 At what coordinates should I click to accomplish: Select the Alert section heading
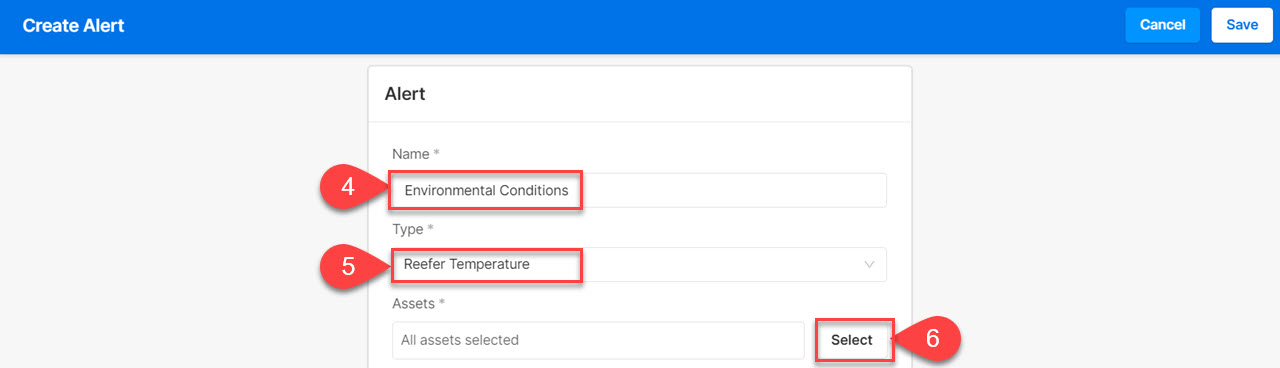click(405, 94)
